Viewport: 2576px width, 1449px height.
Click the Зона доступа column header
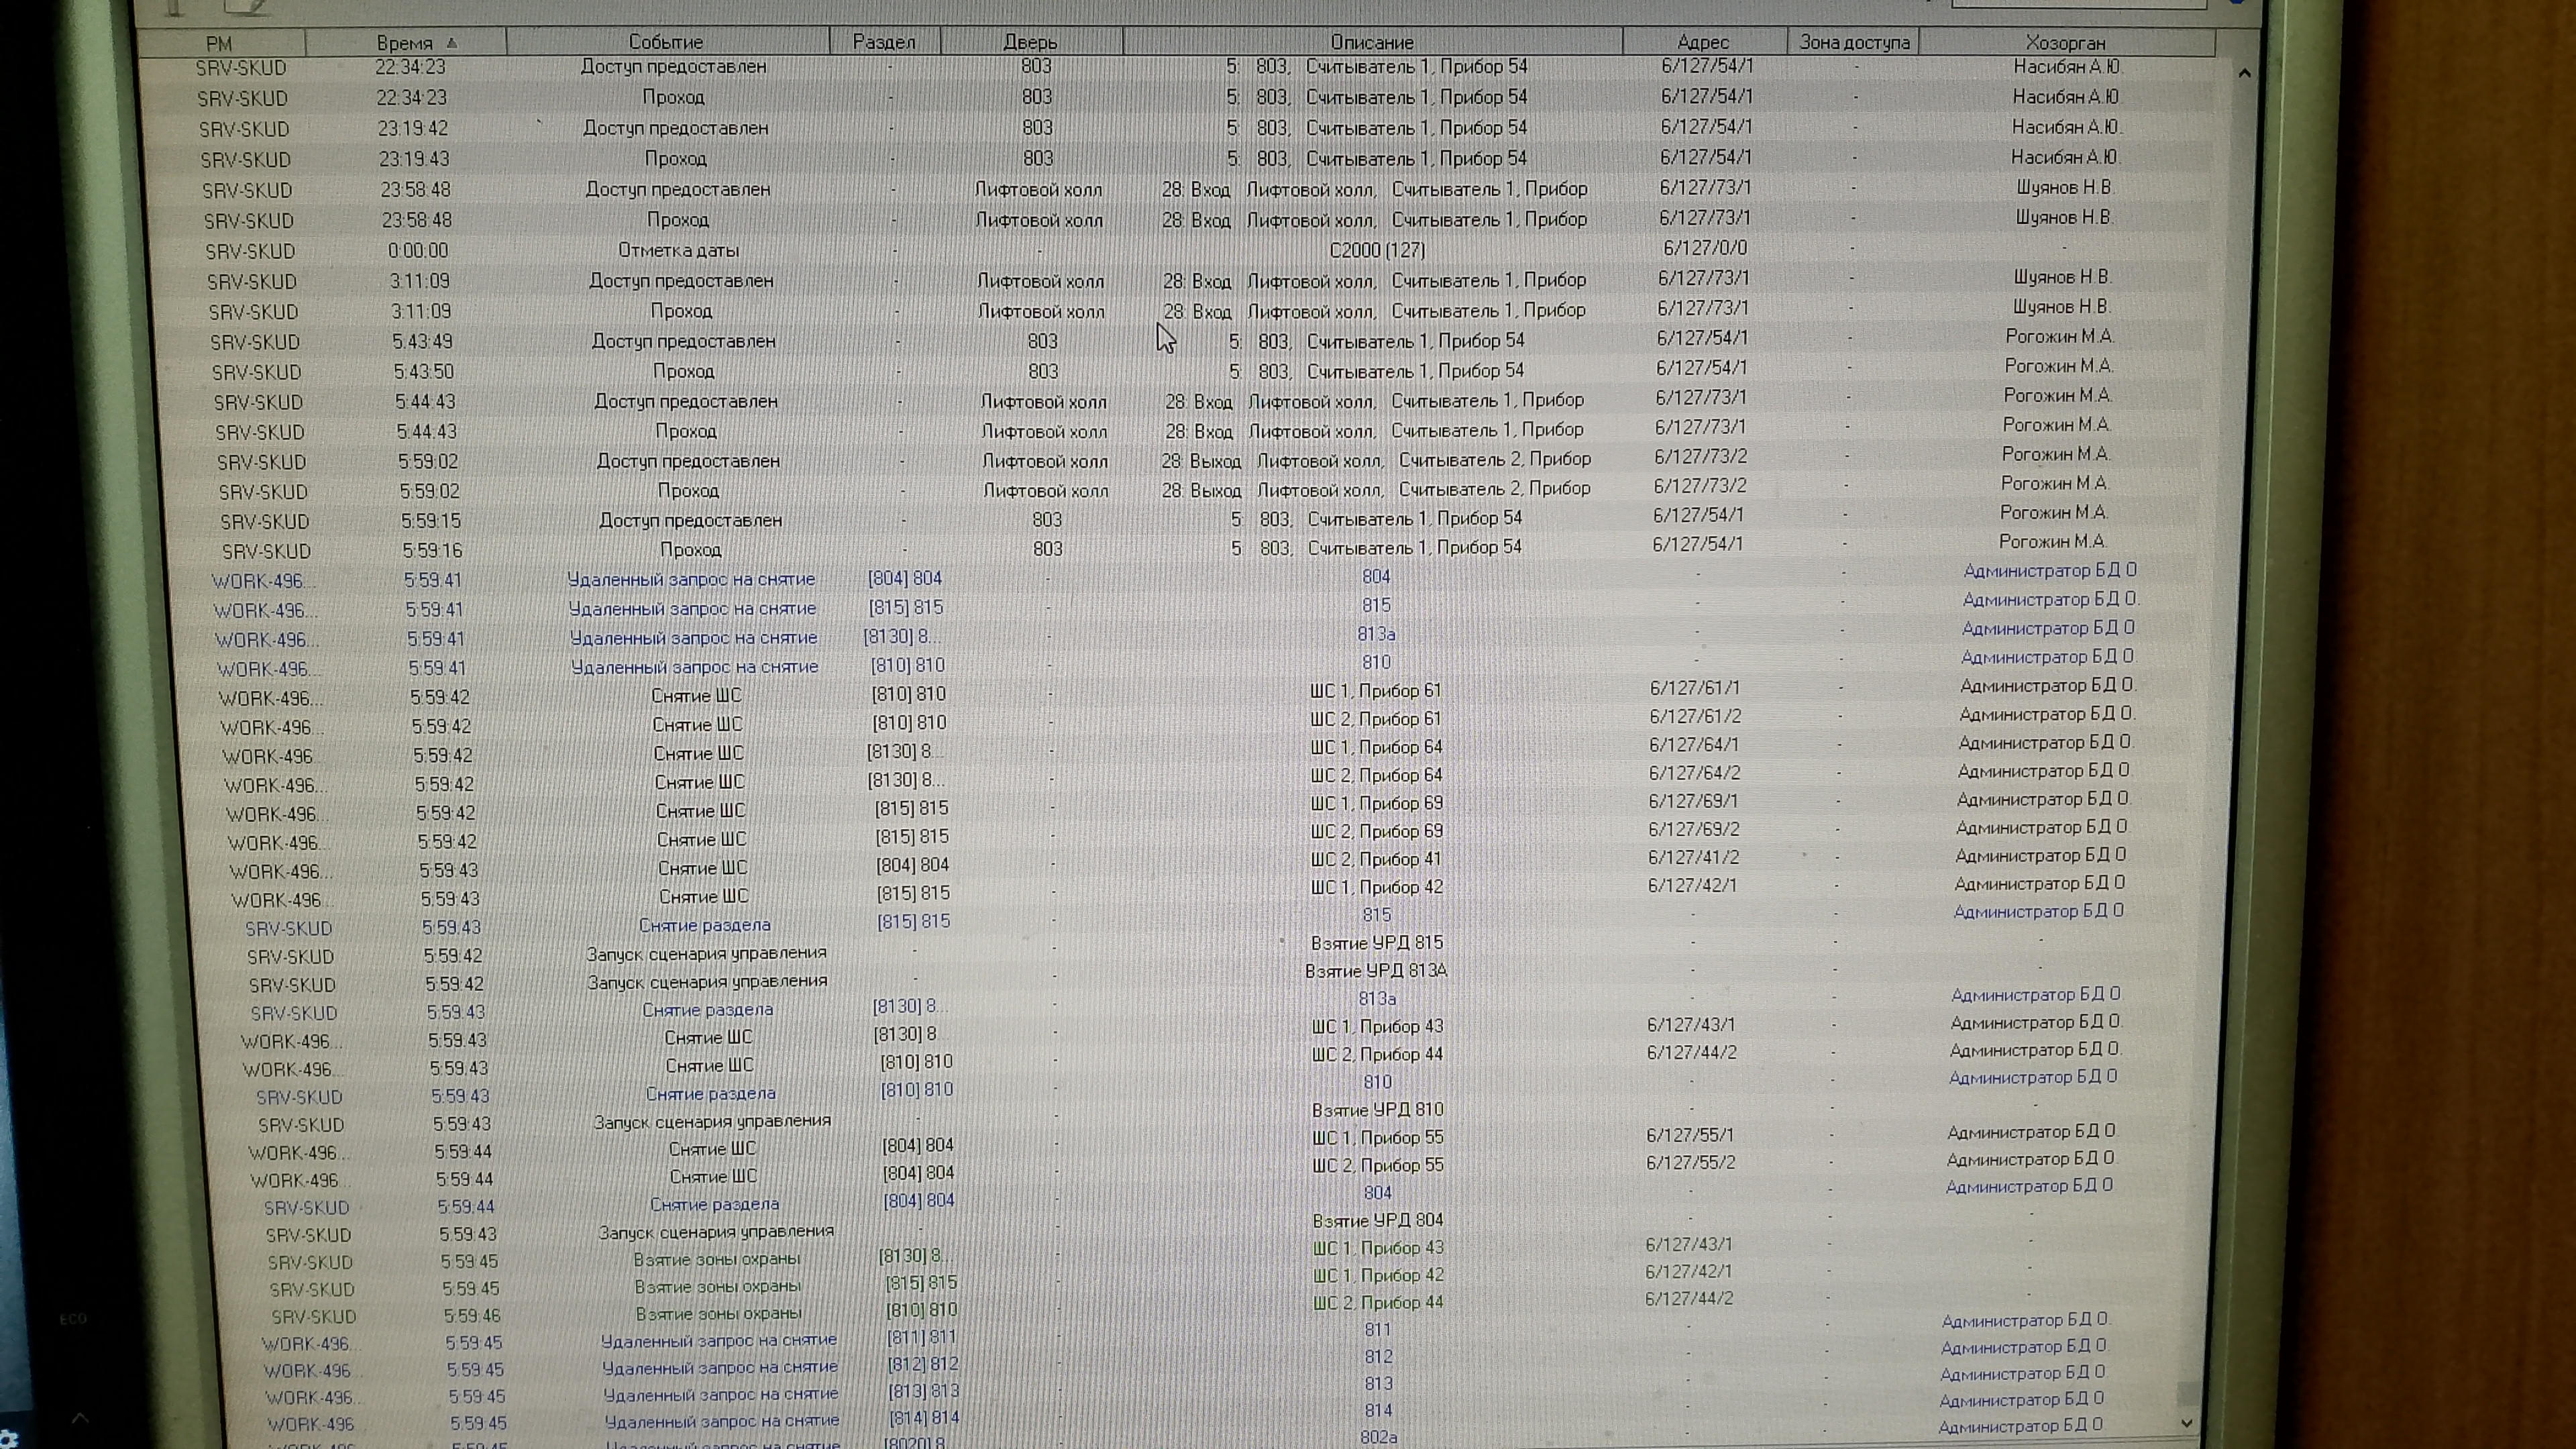(x=1854, y=42)
